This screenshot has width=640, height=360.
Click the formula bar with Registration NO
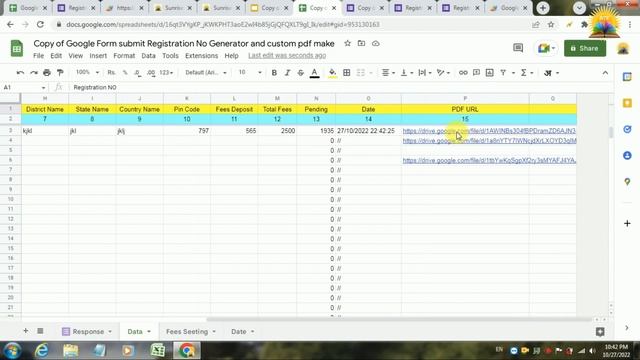point(339,87)
